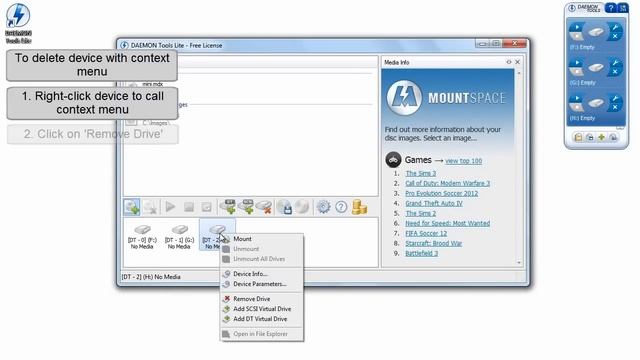Click the orange first gadget bottom icon
The image size is (640, 360).
tap(578, 138)
